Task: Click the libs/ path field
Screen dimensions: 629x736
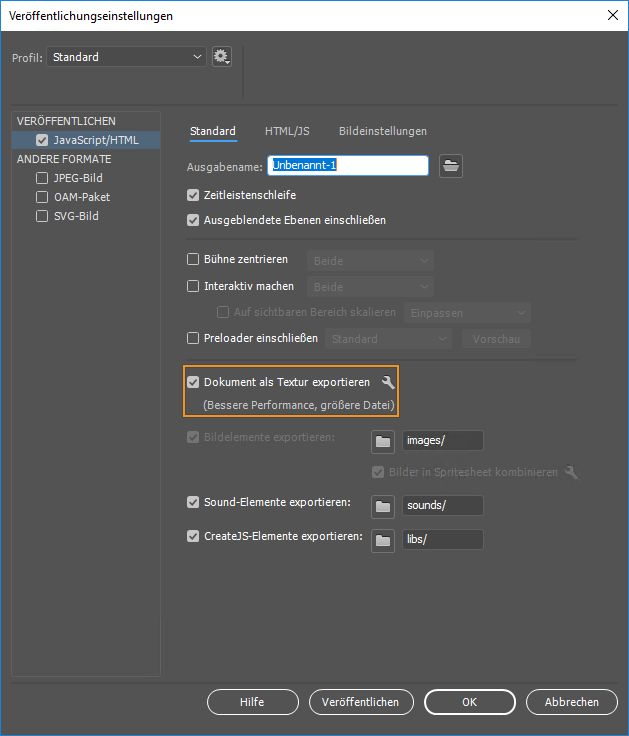Action: point(442,539)
